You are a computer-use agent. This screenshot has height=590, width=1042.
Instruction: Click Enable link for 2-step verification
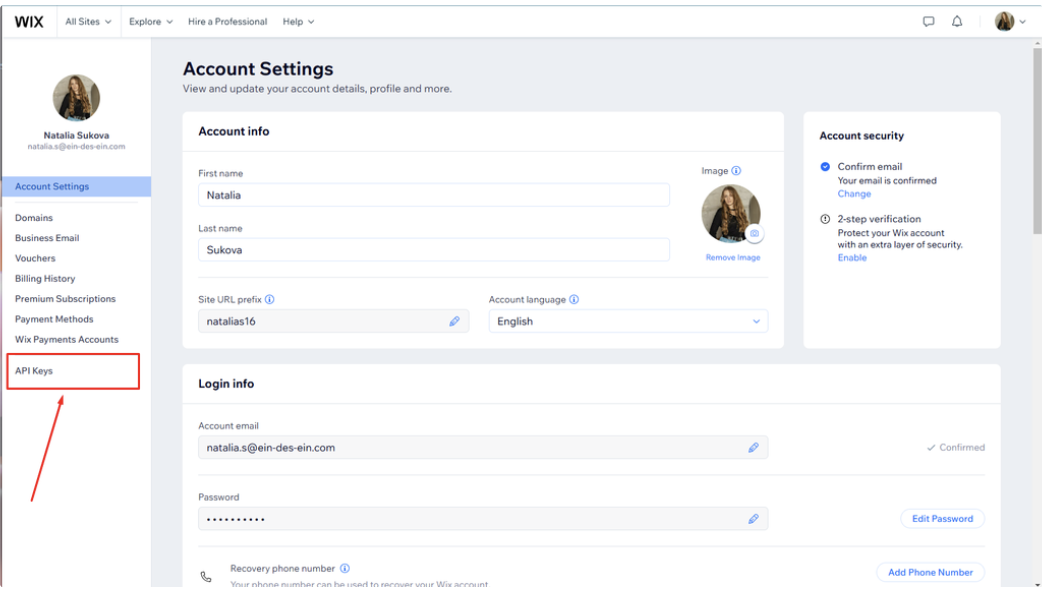click(852, 258)
